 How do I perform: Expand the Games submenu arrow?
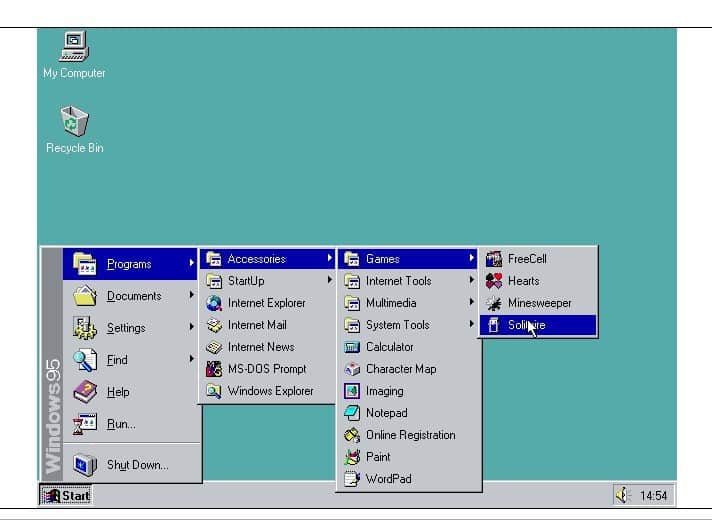[471, 258]
